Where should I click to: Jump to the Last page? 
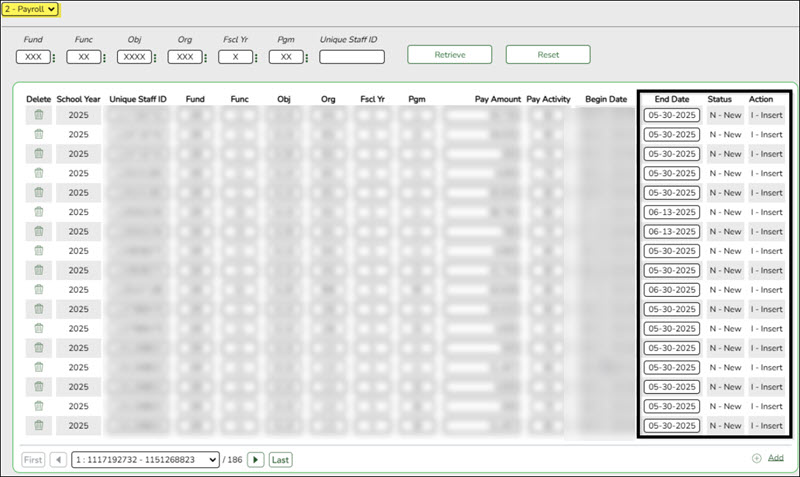coord(281,459)
